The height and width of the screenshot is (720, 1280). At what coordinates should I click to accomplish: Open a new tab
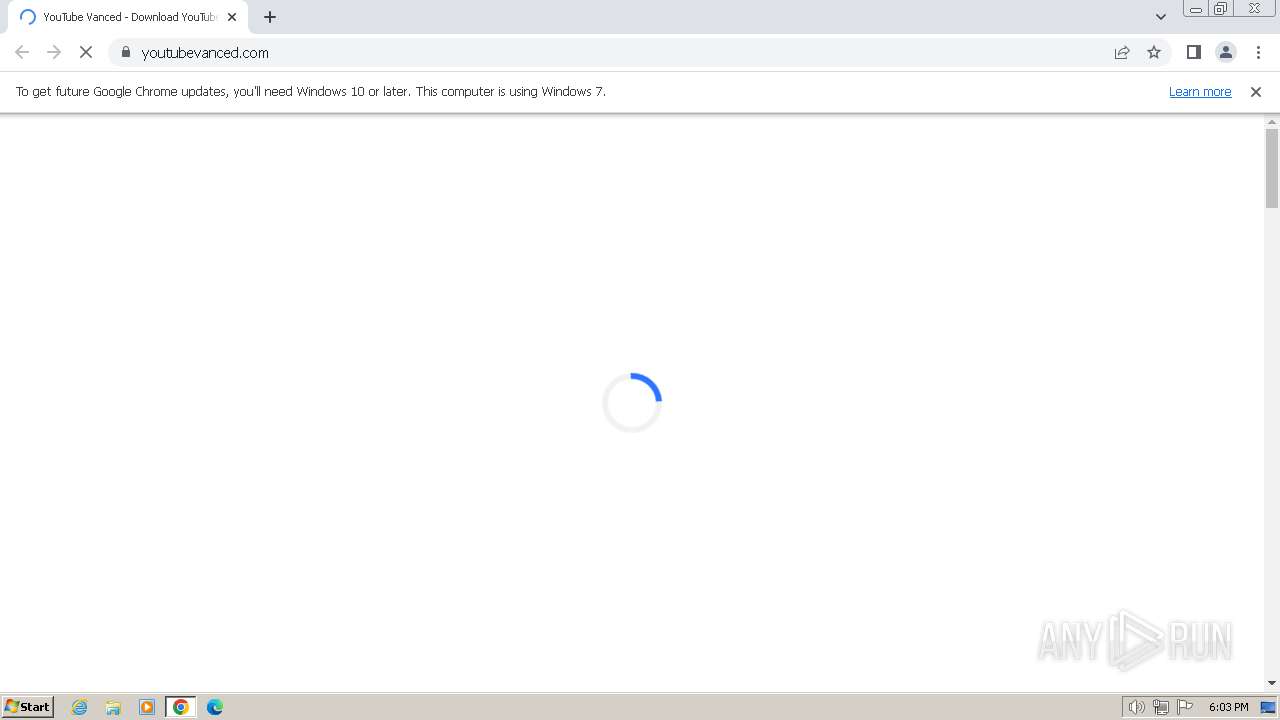tap(270, 17)
